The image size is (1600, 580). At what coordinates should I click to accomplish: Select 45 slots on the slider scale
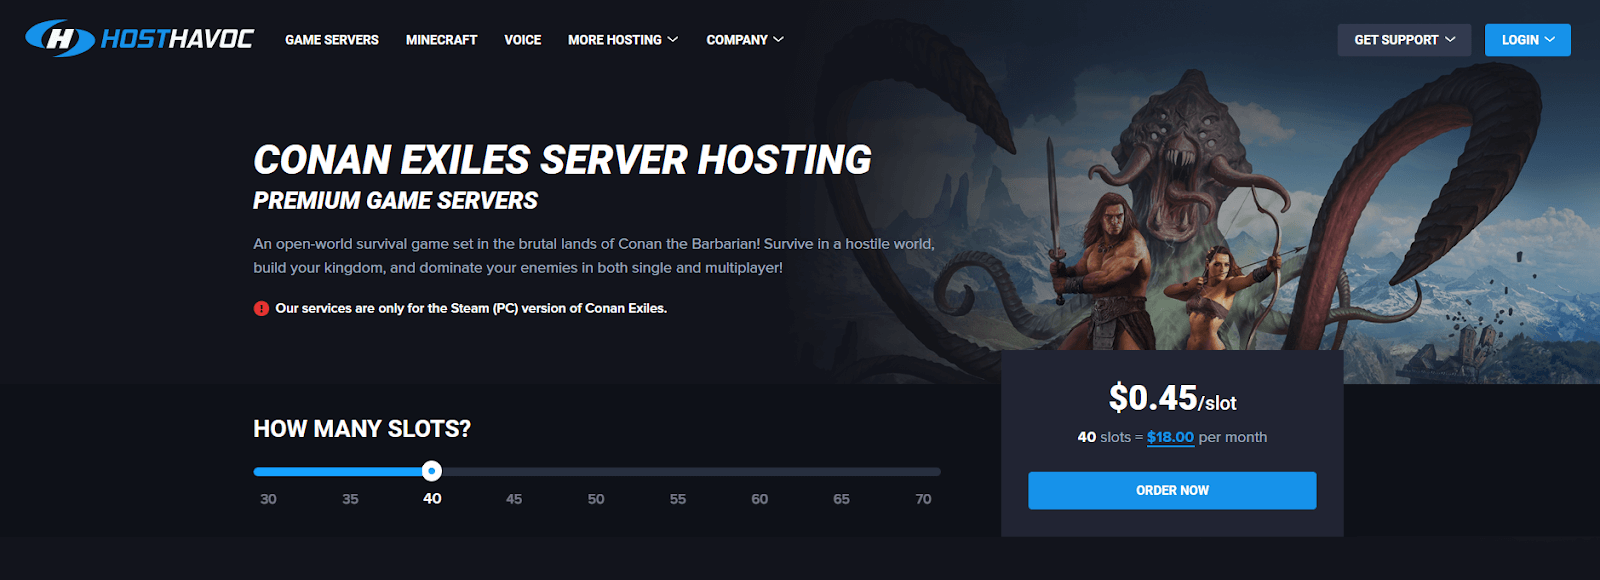coord(514,499)
